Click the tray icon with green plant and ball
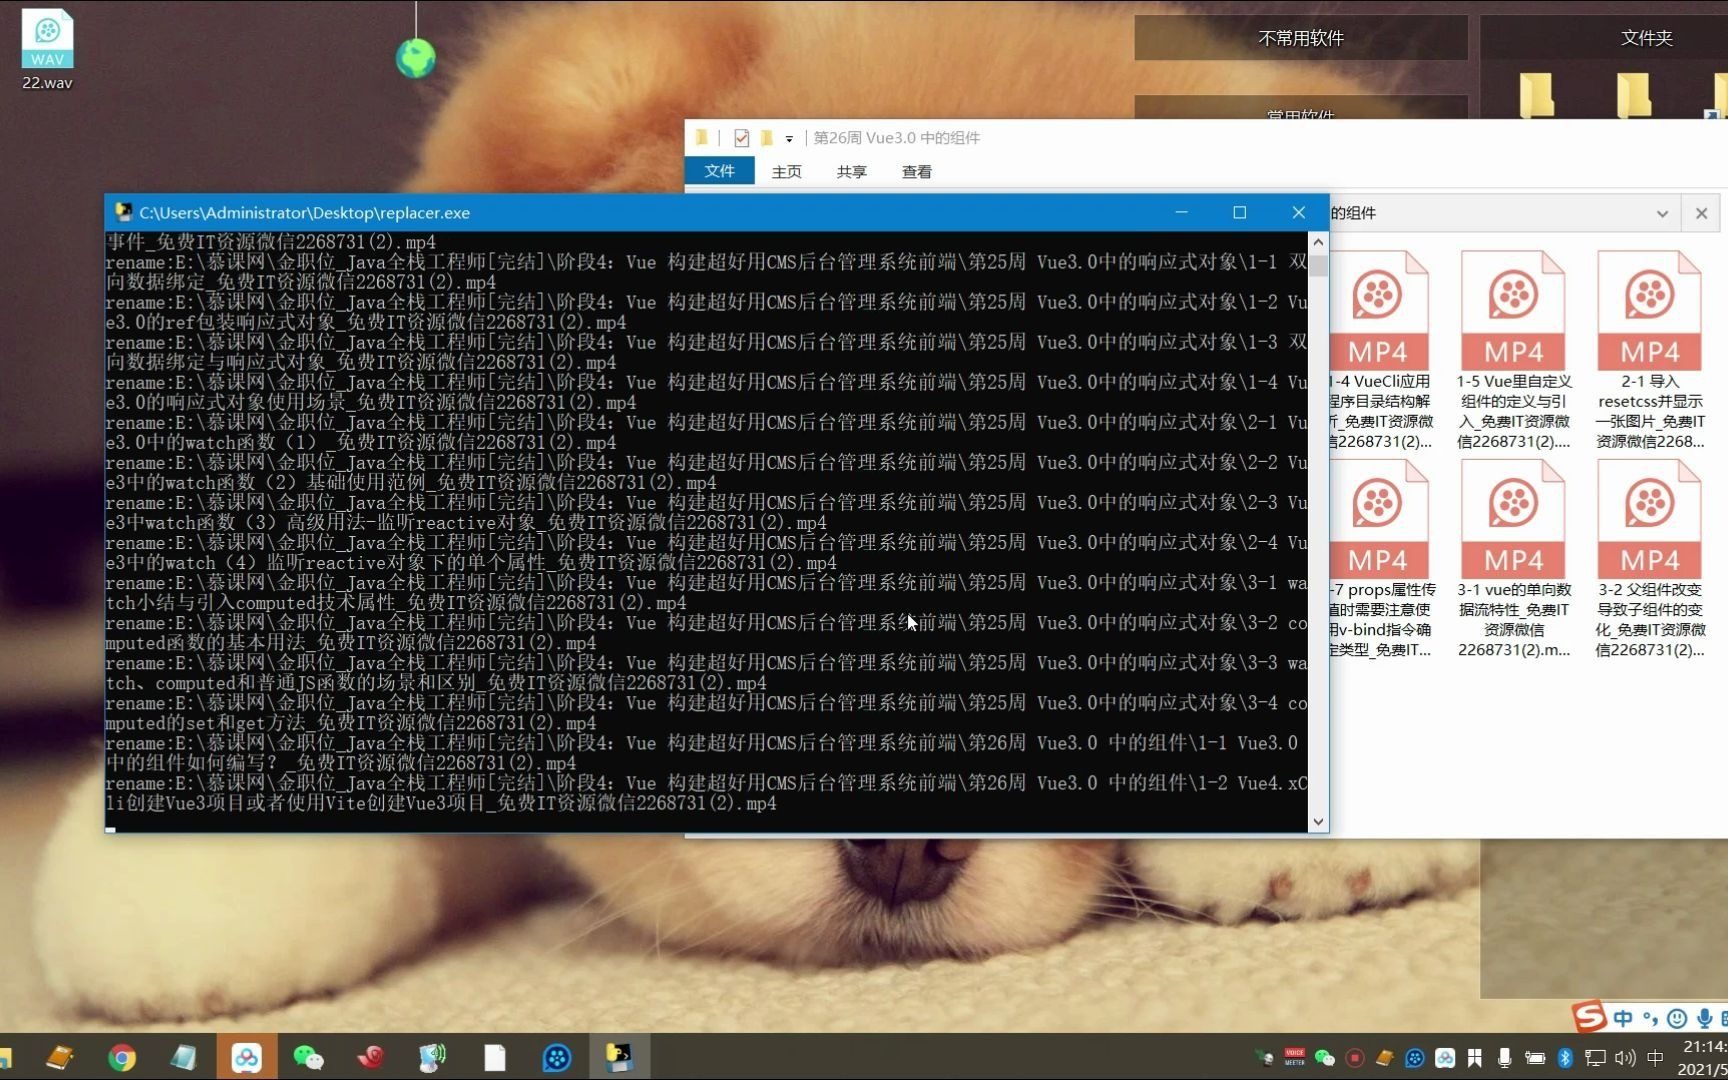The height and width of the screenshot is (1080, 1728). (1264, 1057)
